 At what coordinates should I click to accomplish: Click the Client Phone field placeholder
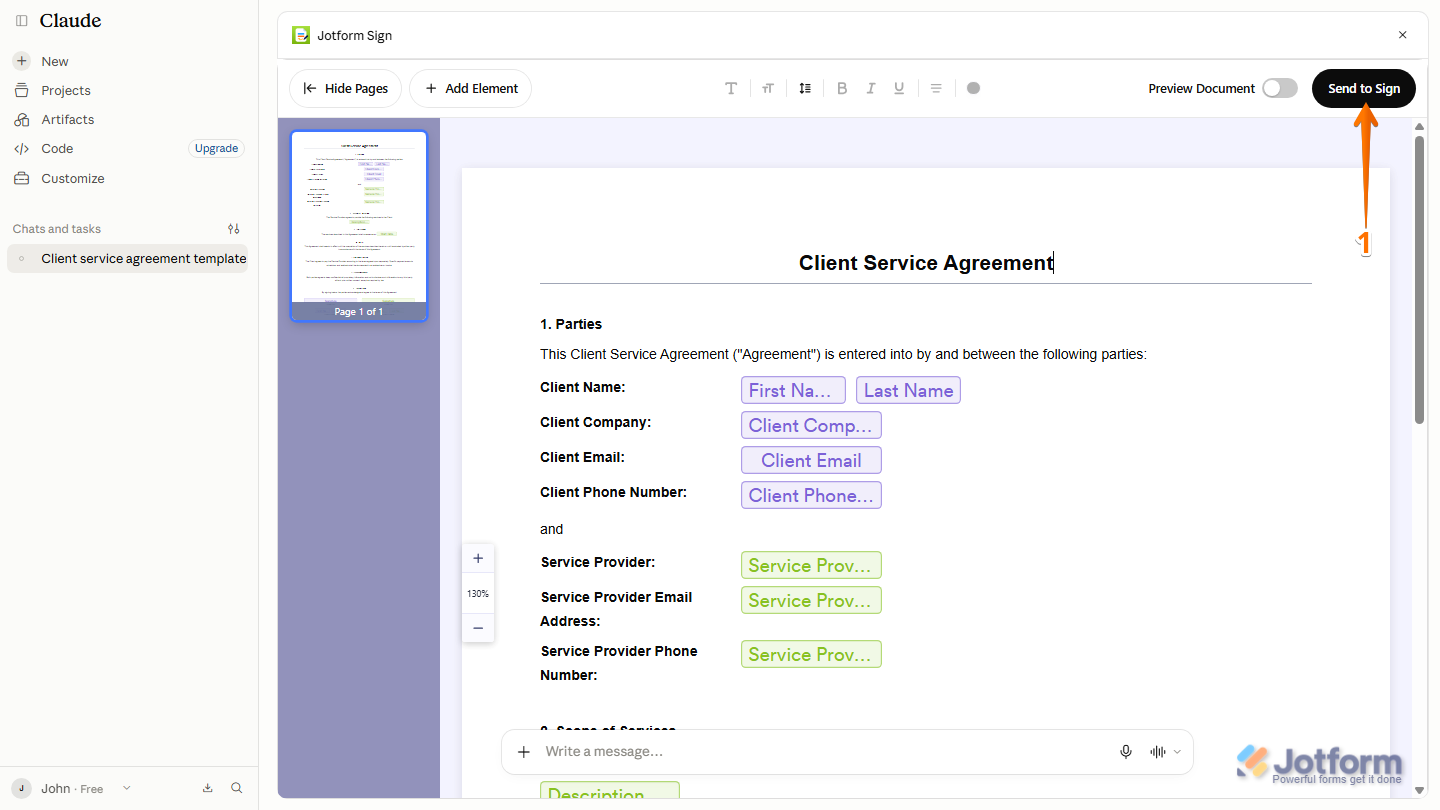tap(811, 495)
